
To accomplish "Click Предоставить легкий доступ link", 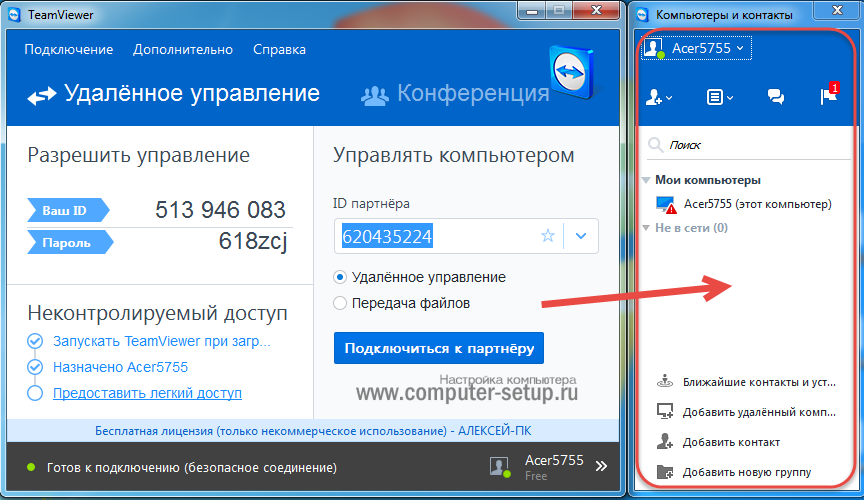I will [147, 393].
